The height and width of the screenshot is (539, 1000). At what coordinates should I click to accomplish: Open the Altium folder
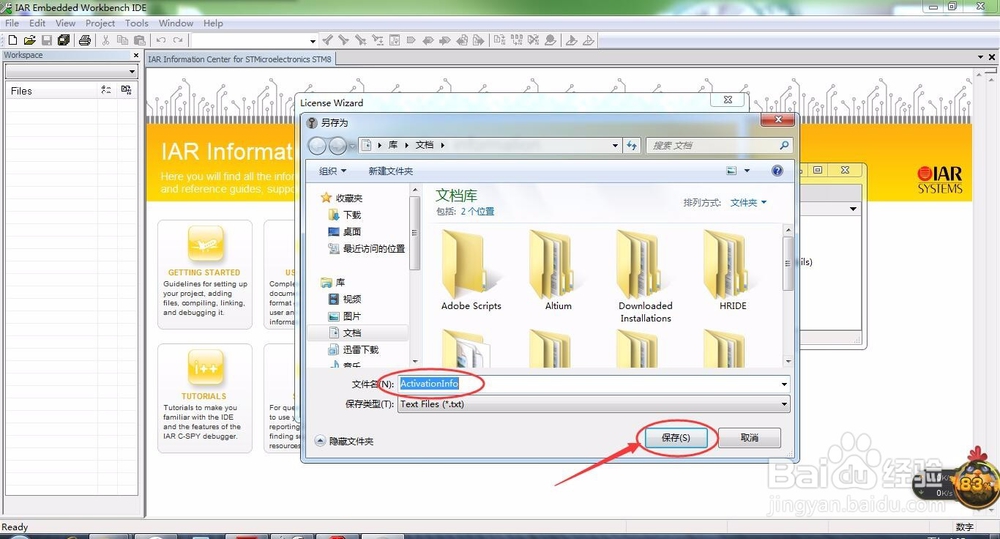click(x=558, y=270)
